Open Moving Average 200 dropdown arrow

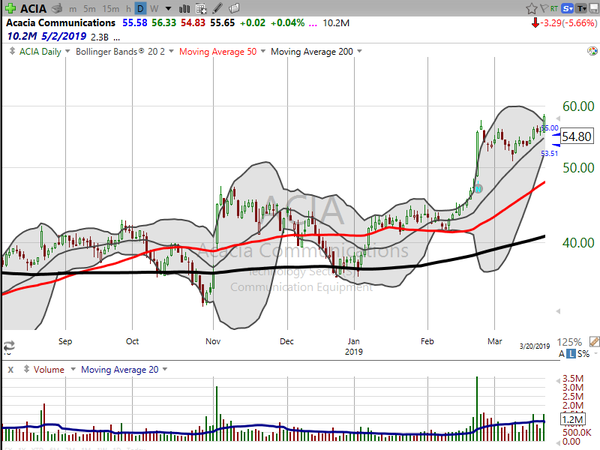359,51
